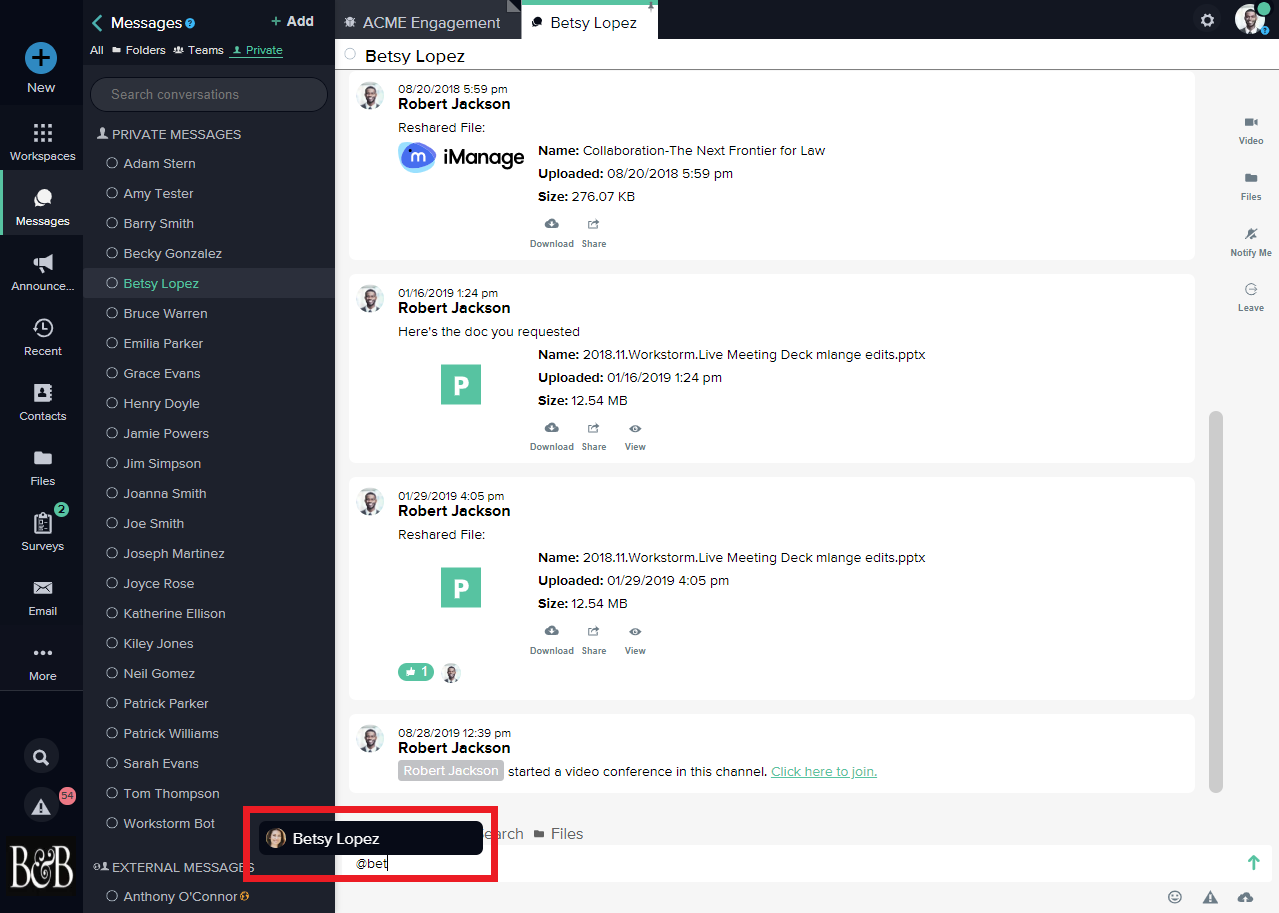Select the Private filter
This screenshot has width=1279, height=913.
(x=257, y=50)
